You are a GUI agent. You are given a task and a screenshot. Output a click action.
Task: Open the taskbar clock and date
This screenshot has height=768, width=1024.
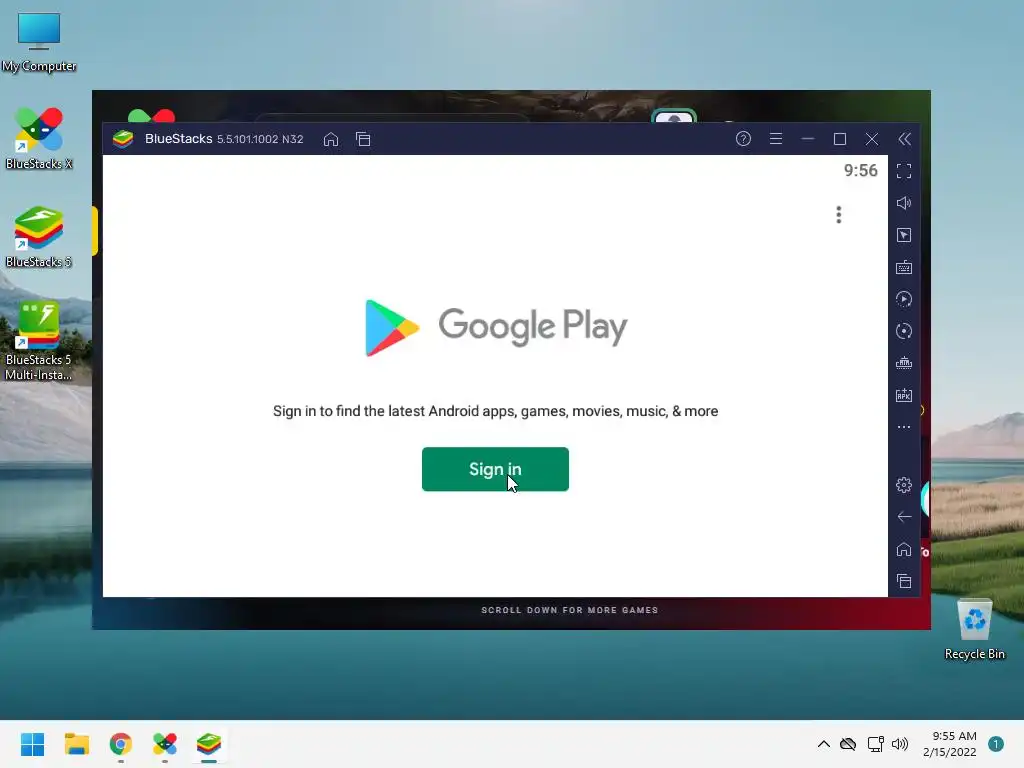(x=950, y=744)
